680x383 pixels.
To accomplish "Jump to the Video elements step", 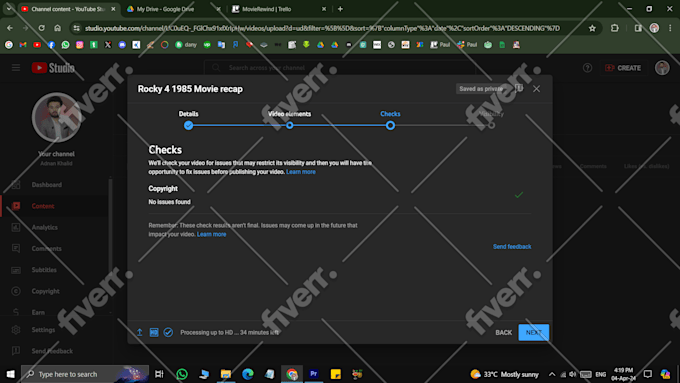I will pos(289,120).
